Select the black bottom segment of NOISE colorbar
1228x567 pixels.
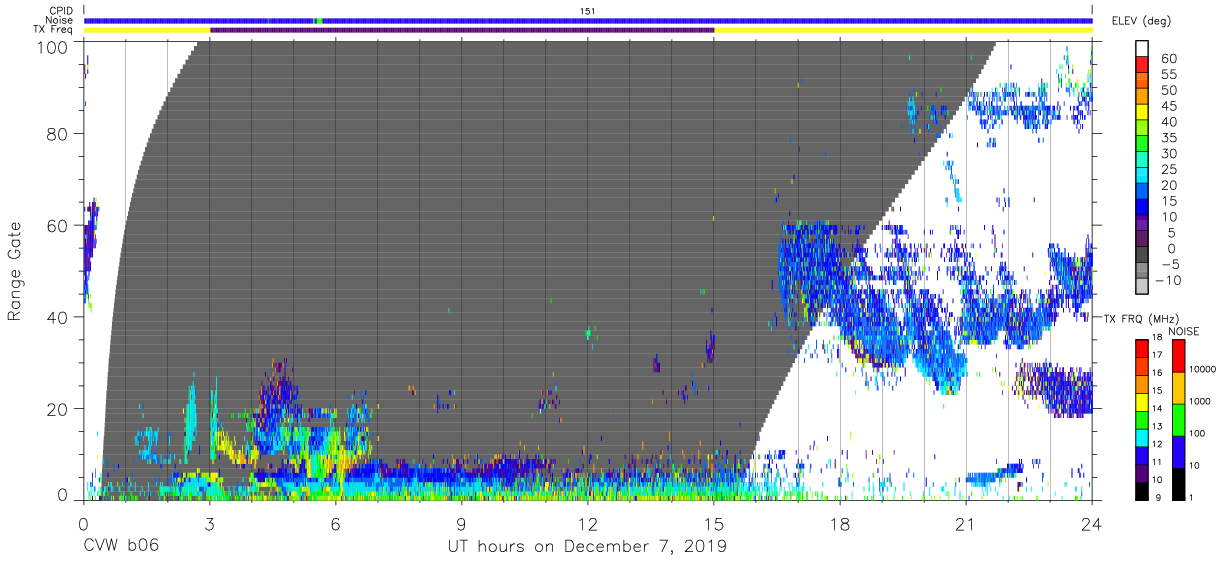click(x=1178, y=483)
